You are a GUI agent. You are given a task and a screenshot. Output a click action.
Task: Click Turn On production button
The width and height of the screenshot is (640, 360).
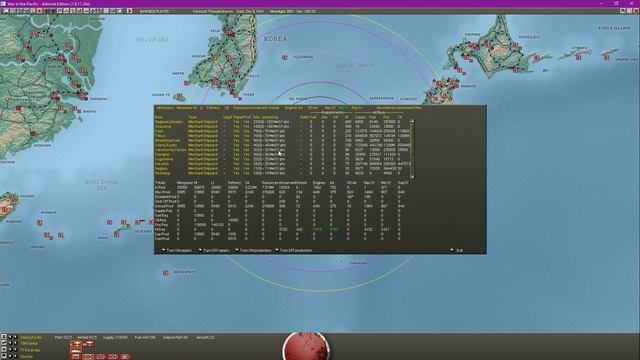pyautogui.click(x=253, y=250)
